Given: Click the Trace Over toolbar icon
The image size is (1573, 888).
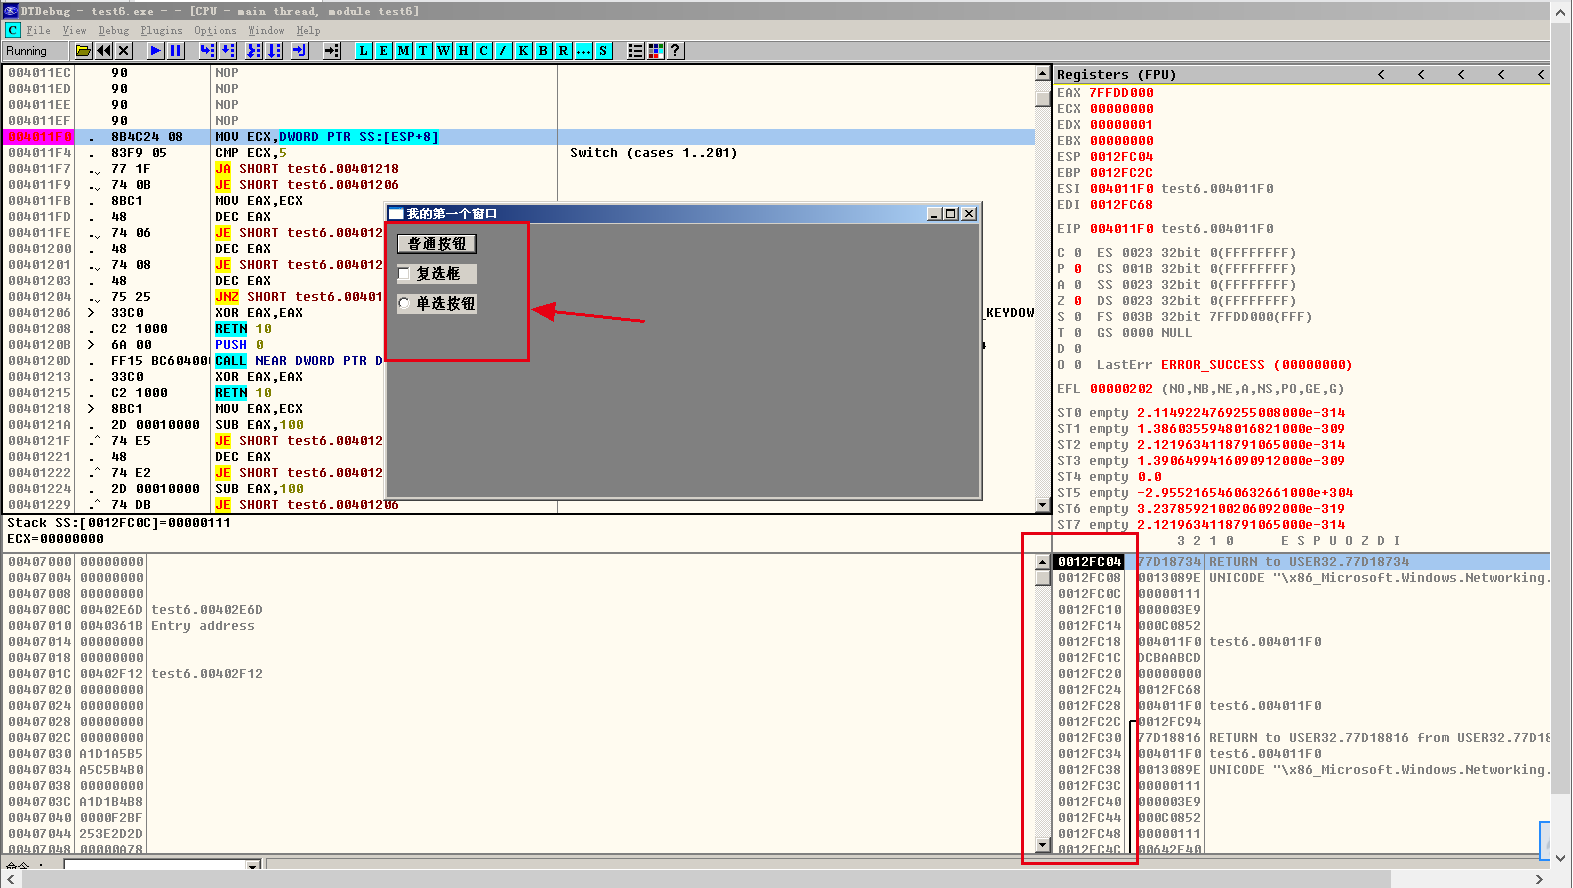Looking at the screenshot, I should point(274,51).
